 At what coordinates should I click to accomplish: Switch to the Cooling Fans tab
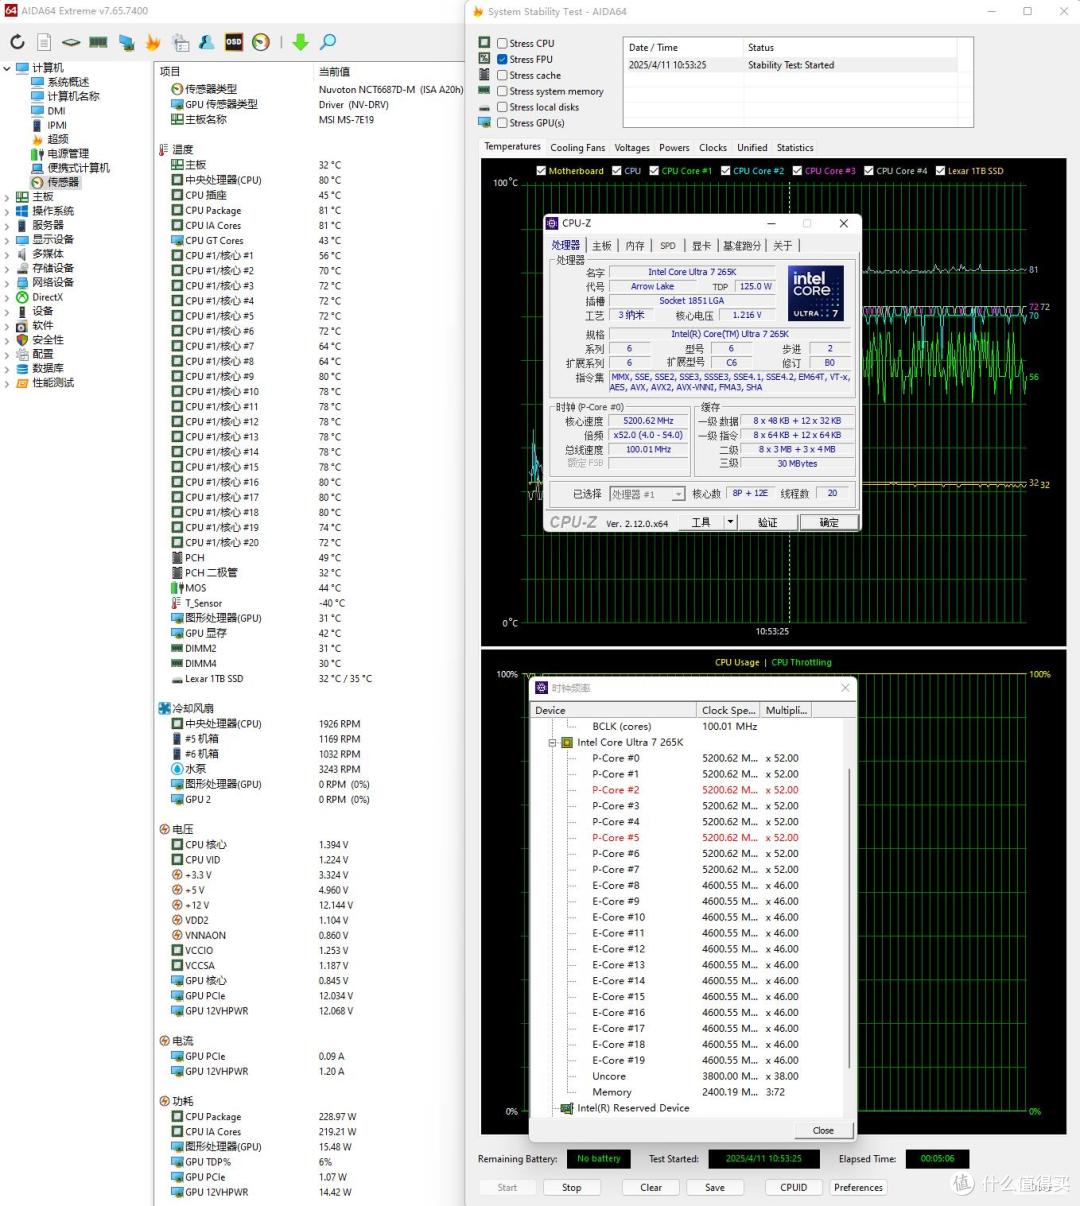click(x=578, y=148)
